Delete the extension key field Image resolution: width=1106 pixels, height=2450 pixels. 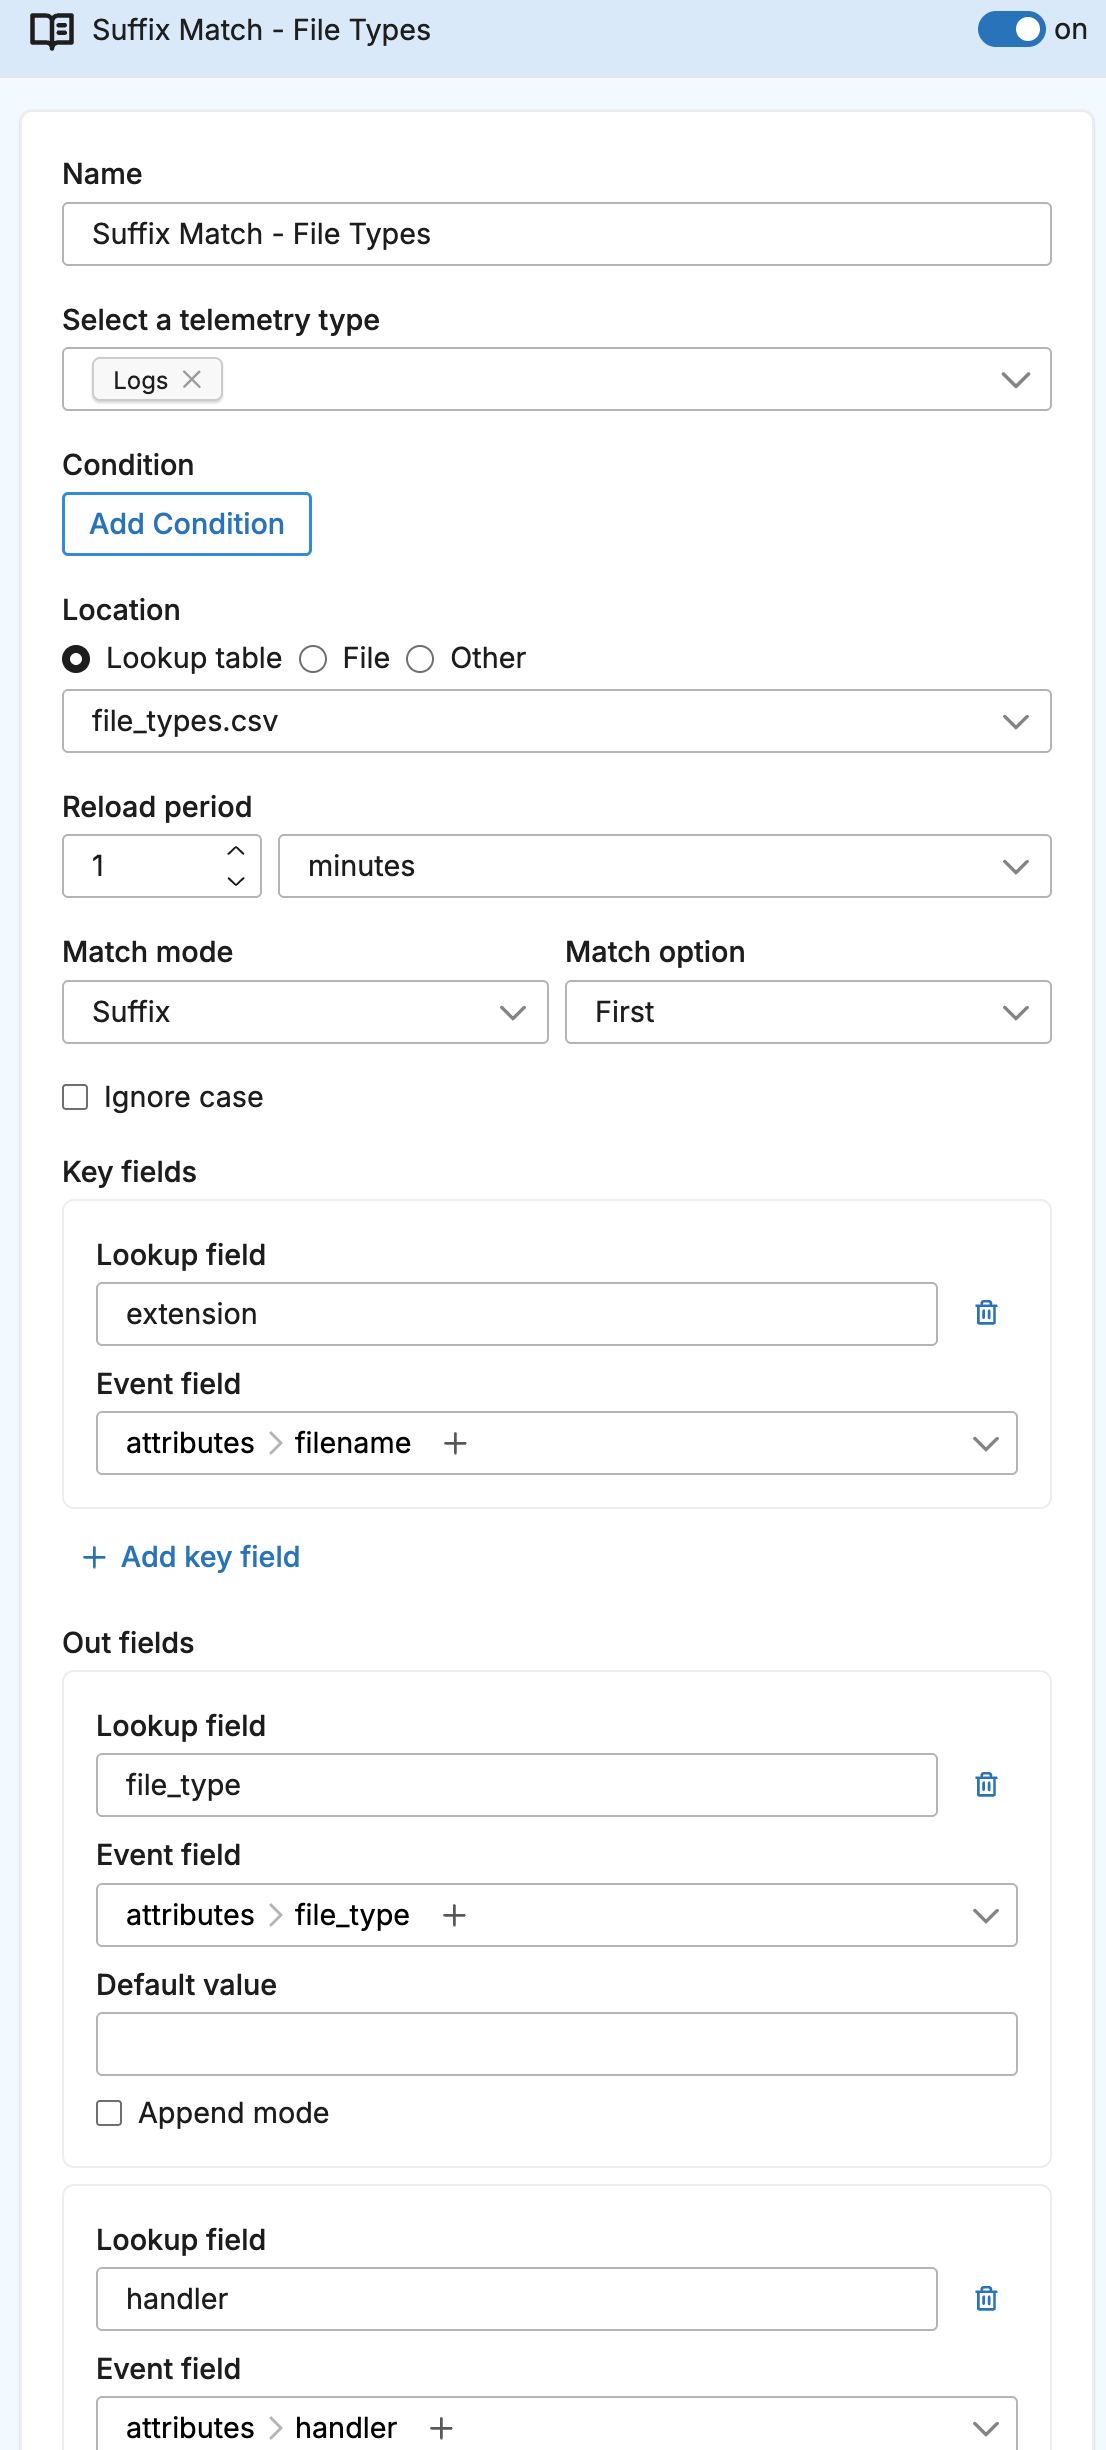coord(986,1313)
